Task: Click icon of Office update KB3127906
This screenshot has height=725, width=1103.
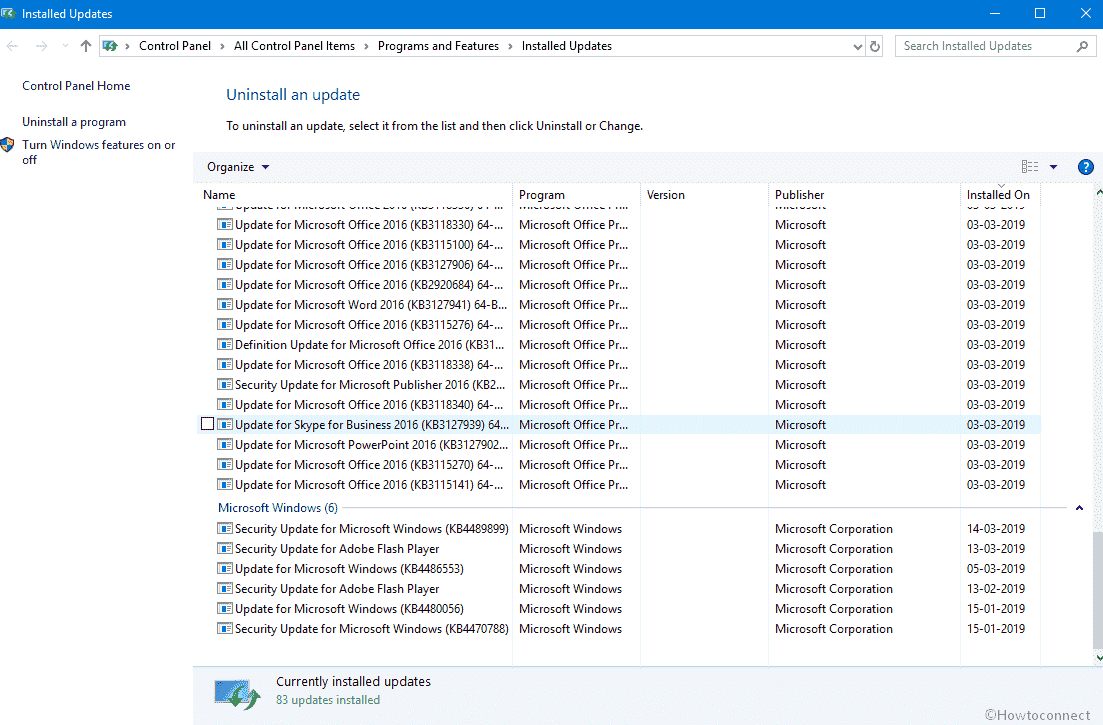Action: point(225,265)
